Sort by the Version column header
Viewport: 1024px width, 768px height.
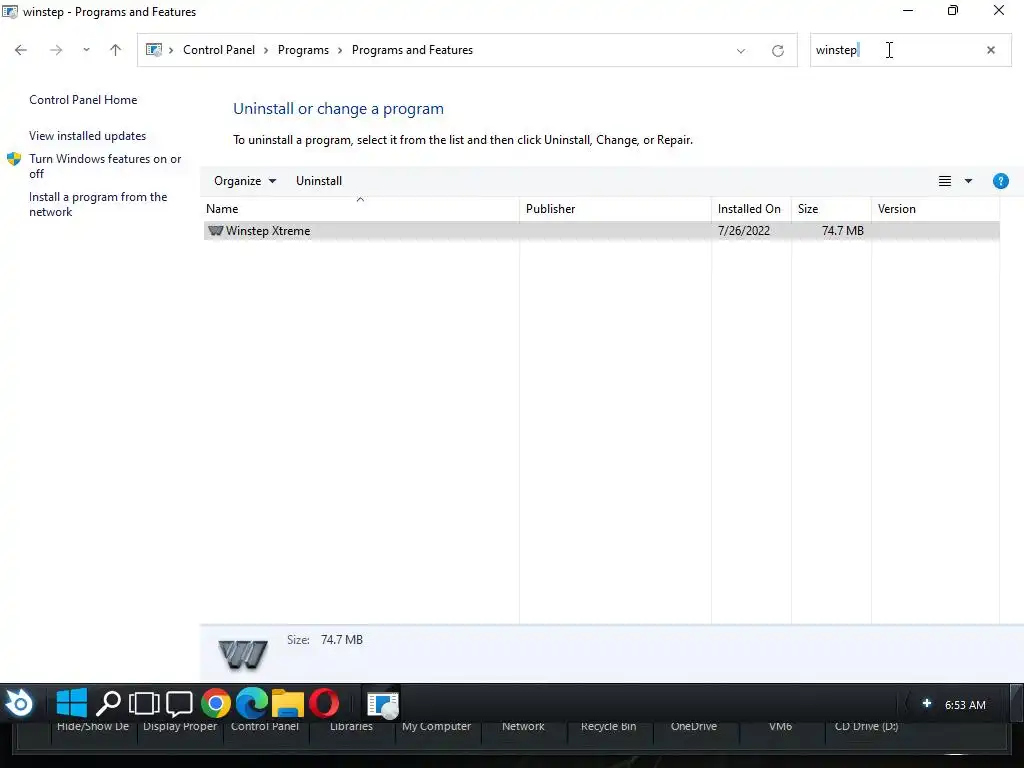935,209
